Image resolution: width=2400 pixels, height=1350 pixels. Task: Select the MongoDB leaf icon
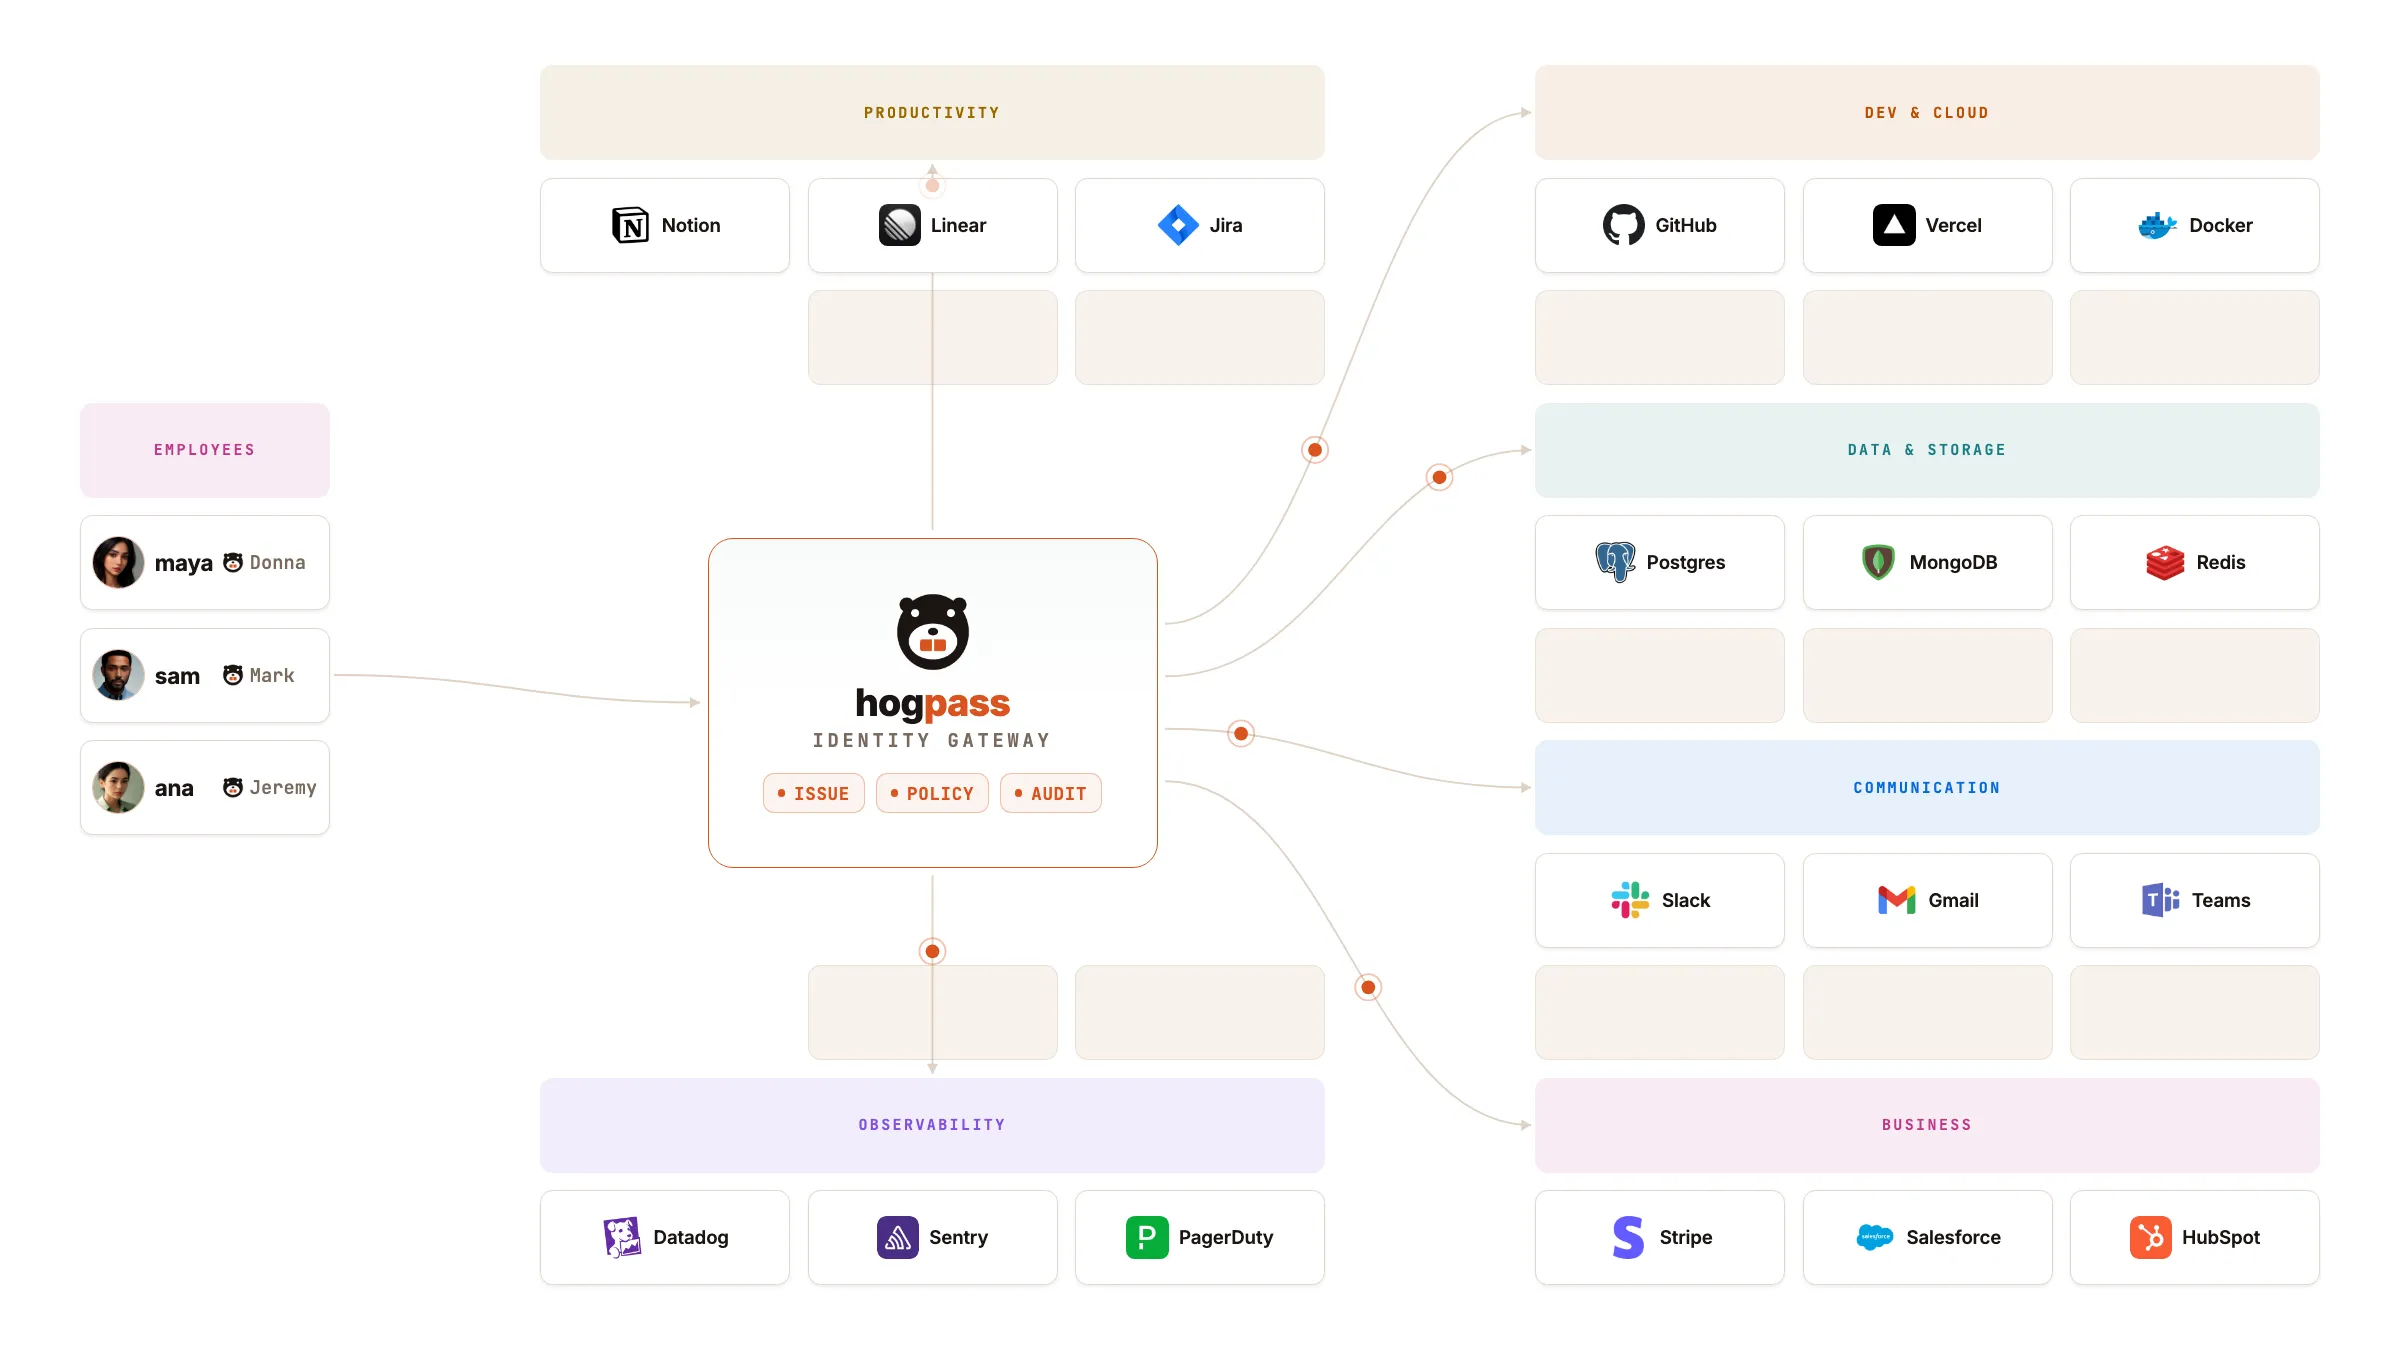[1878, 562]
